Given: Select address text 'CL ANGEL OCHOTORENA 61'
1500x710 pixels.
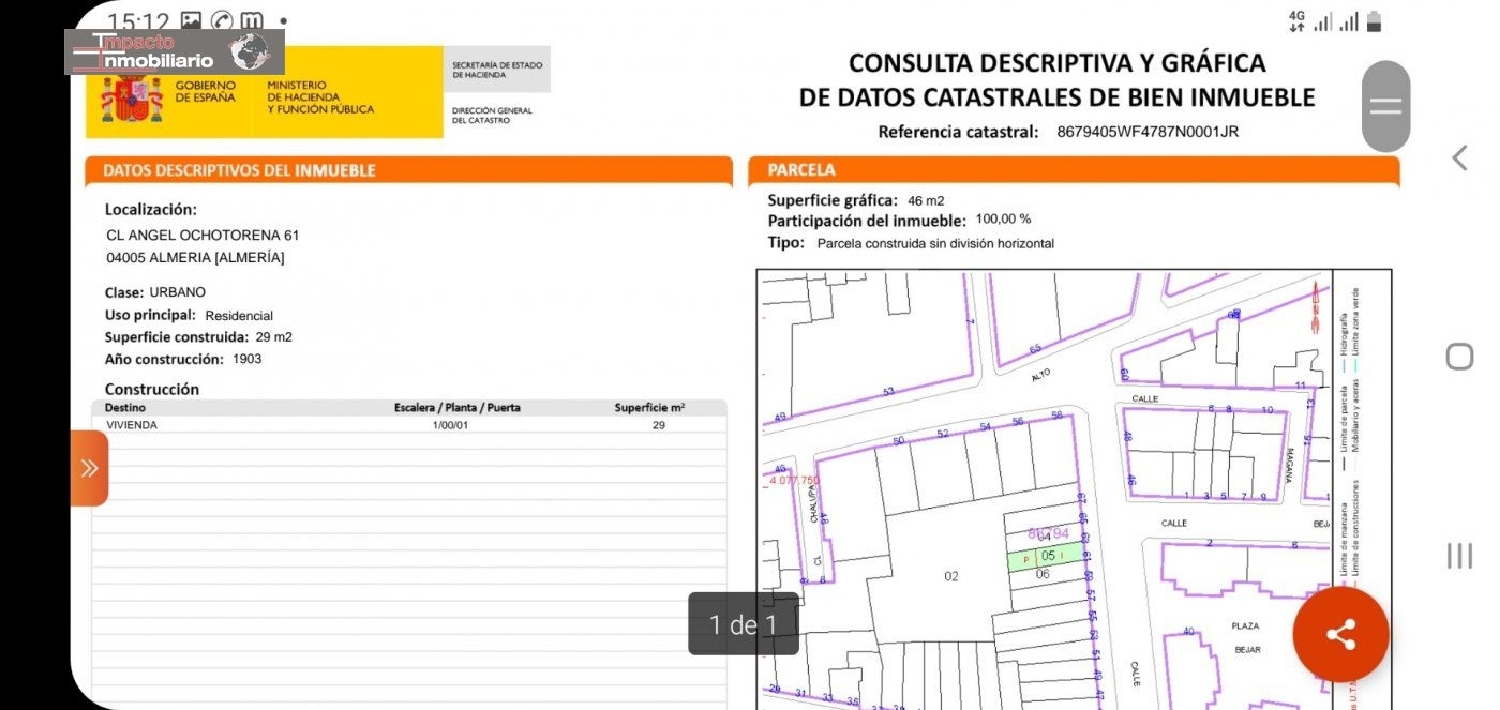Looking at the screenshot, I should 203,235.
